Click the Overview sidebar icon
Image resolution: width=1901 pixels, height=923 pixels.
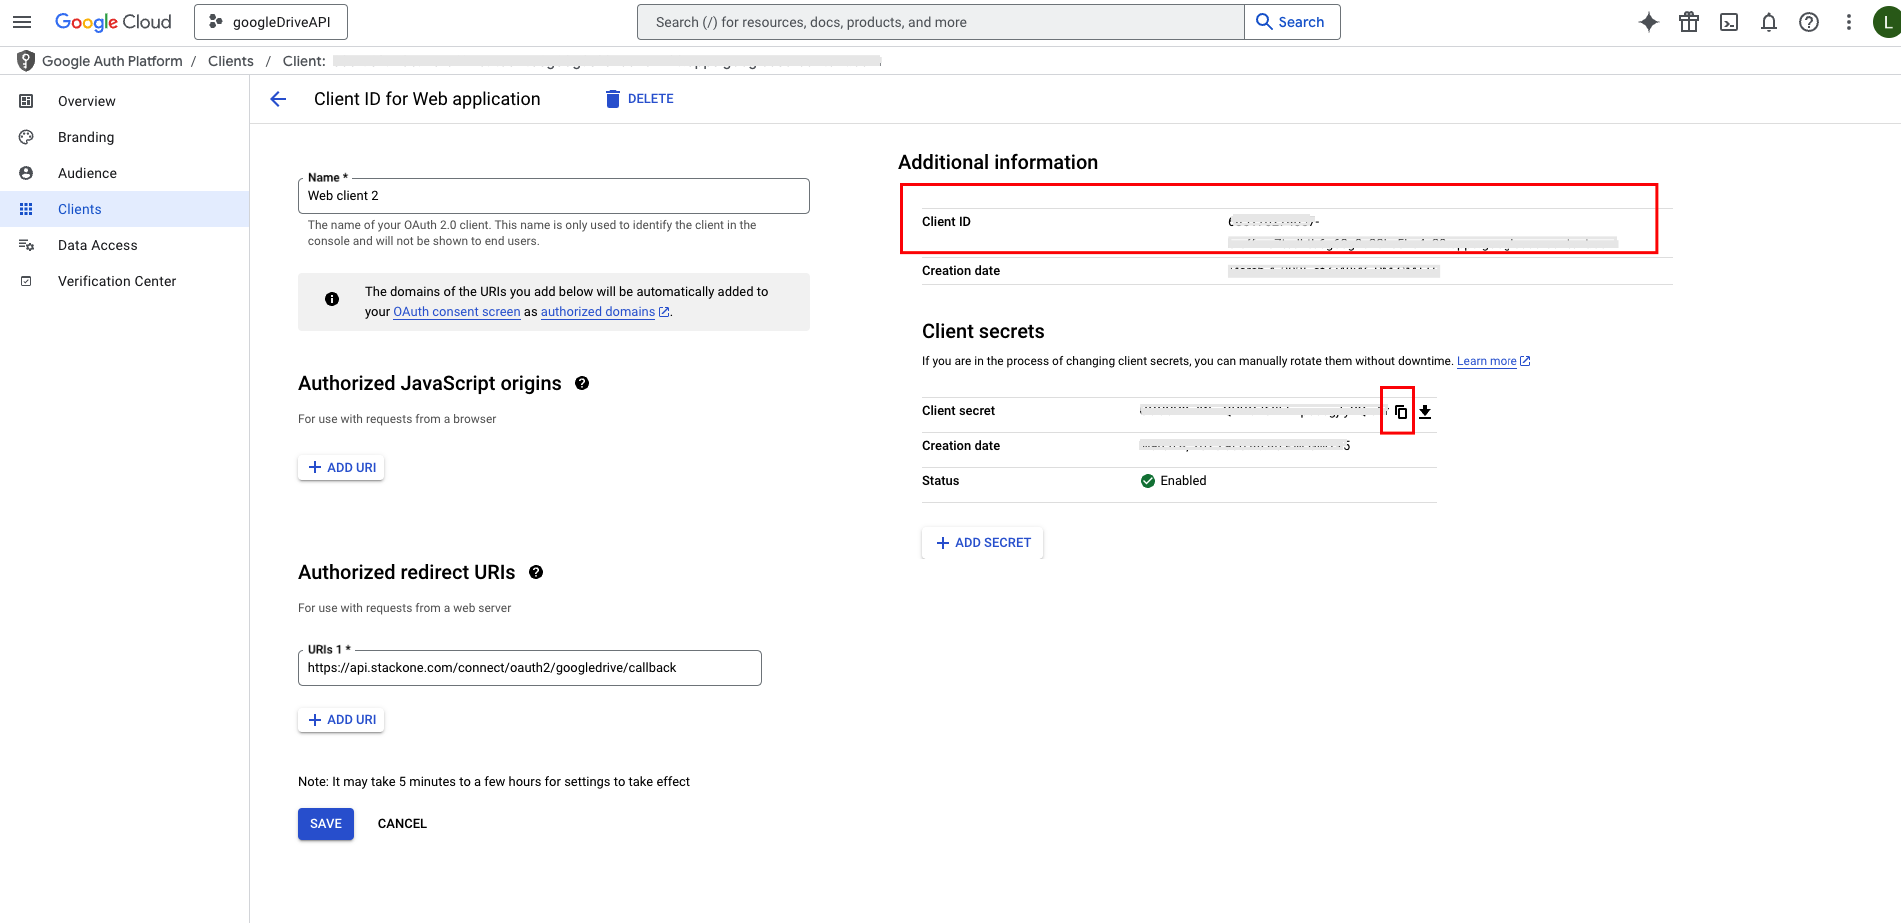[x=26, y=101]
